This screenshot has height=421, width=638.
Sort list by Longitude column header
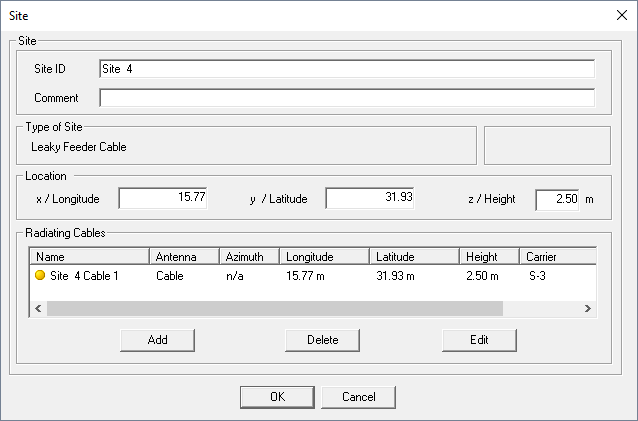point(322,257)
